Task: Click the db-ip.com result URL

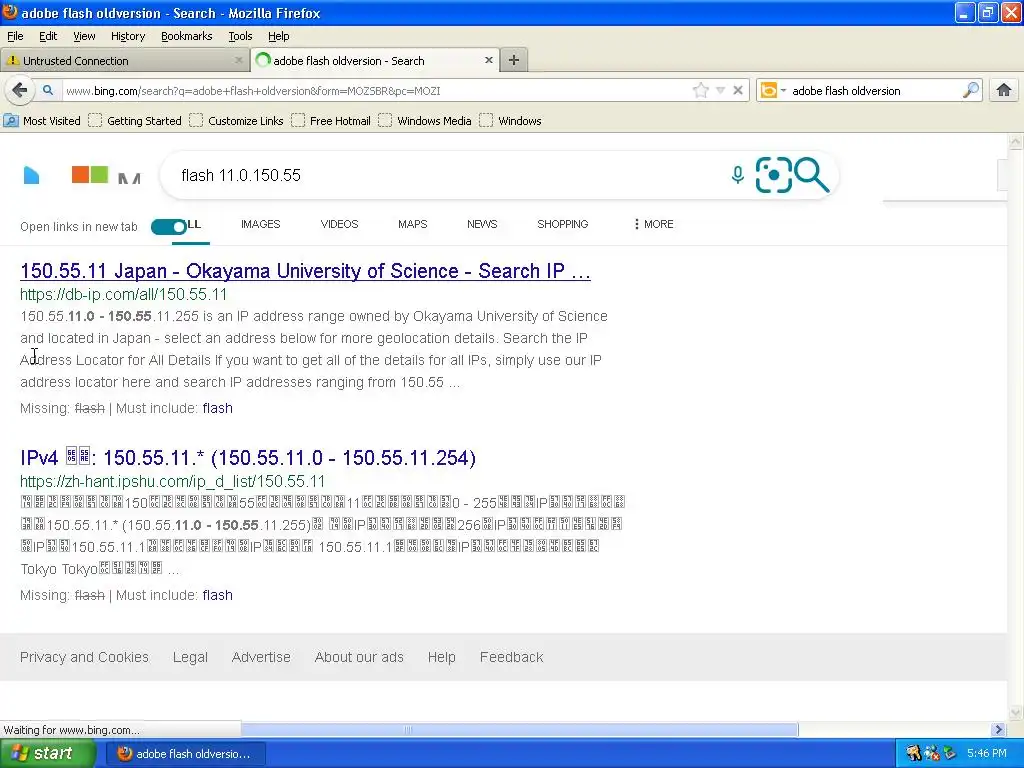Action: click(x=123, y=295)
